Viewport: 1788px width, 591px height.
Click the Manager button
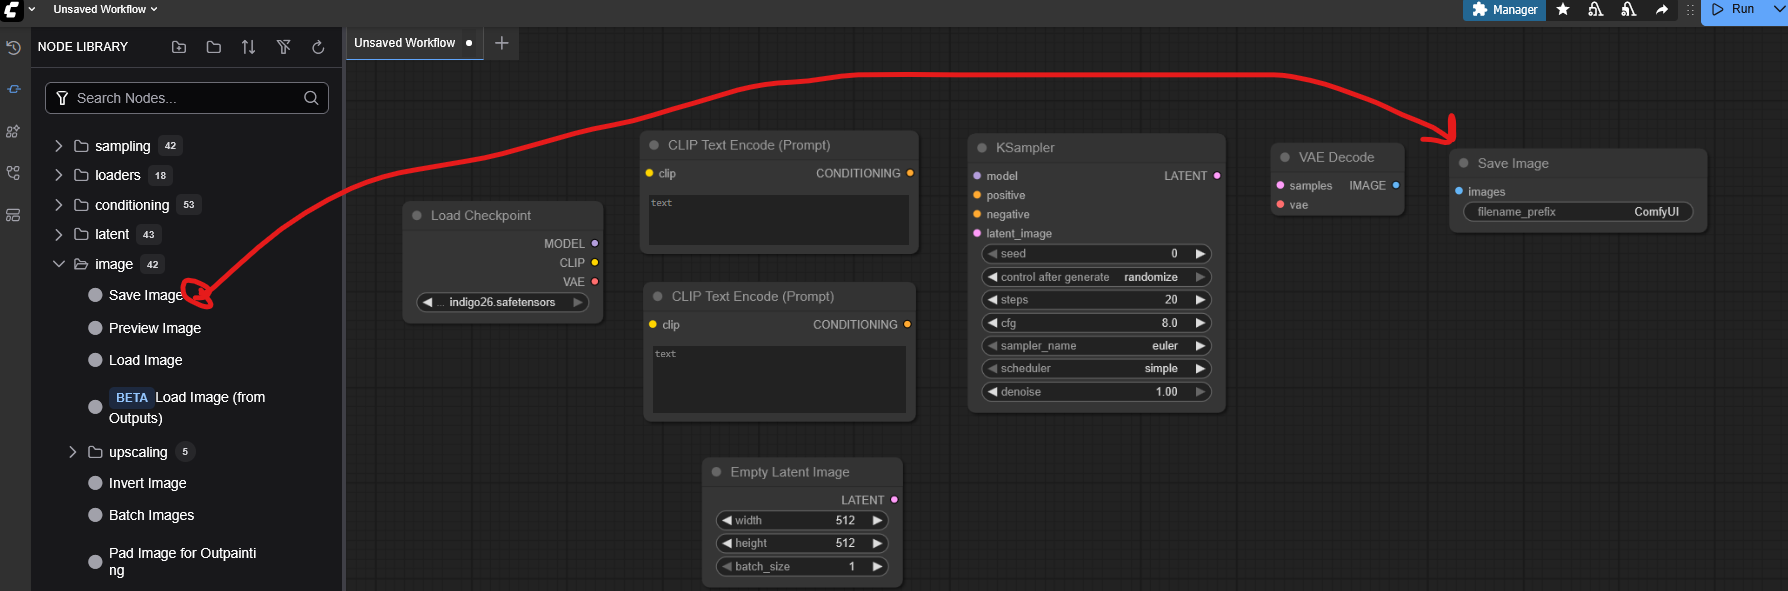pyautogui.click(x=1504, y=10)
